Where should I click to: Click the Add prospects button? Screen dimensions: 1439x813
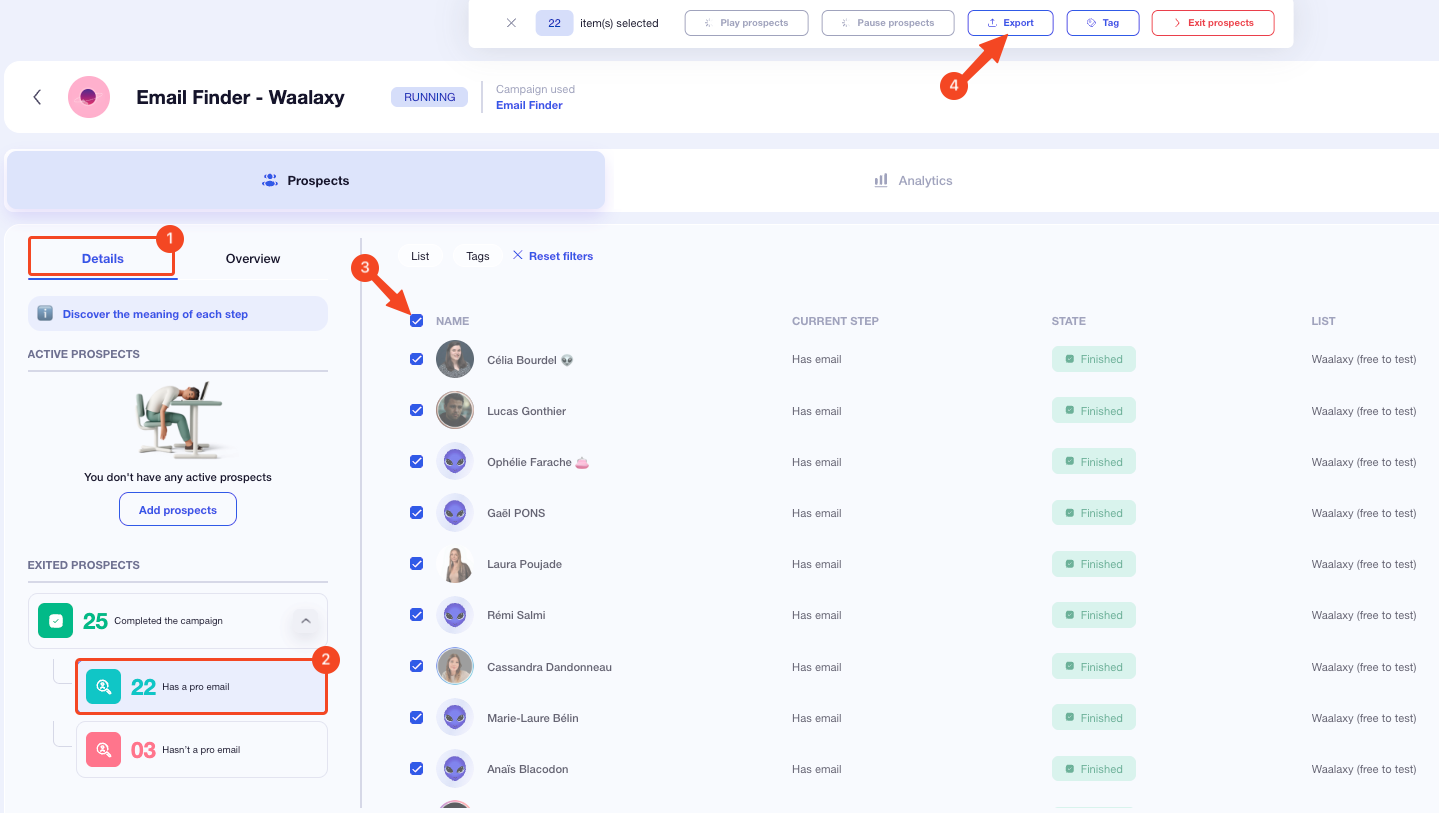[x=178, y=510]
